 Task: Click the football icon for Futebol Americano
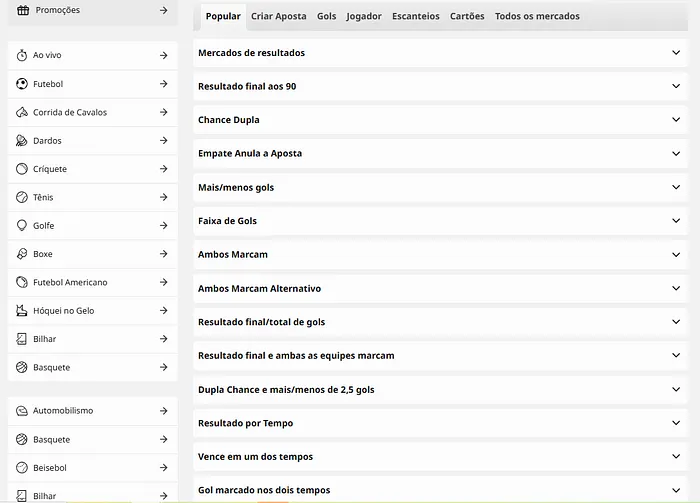coord(22,282)
